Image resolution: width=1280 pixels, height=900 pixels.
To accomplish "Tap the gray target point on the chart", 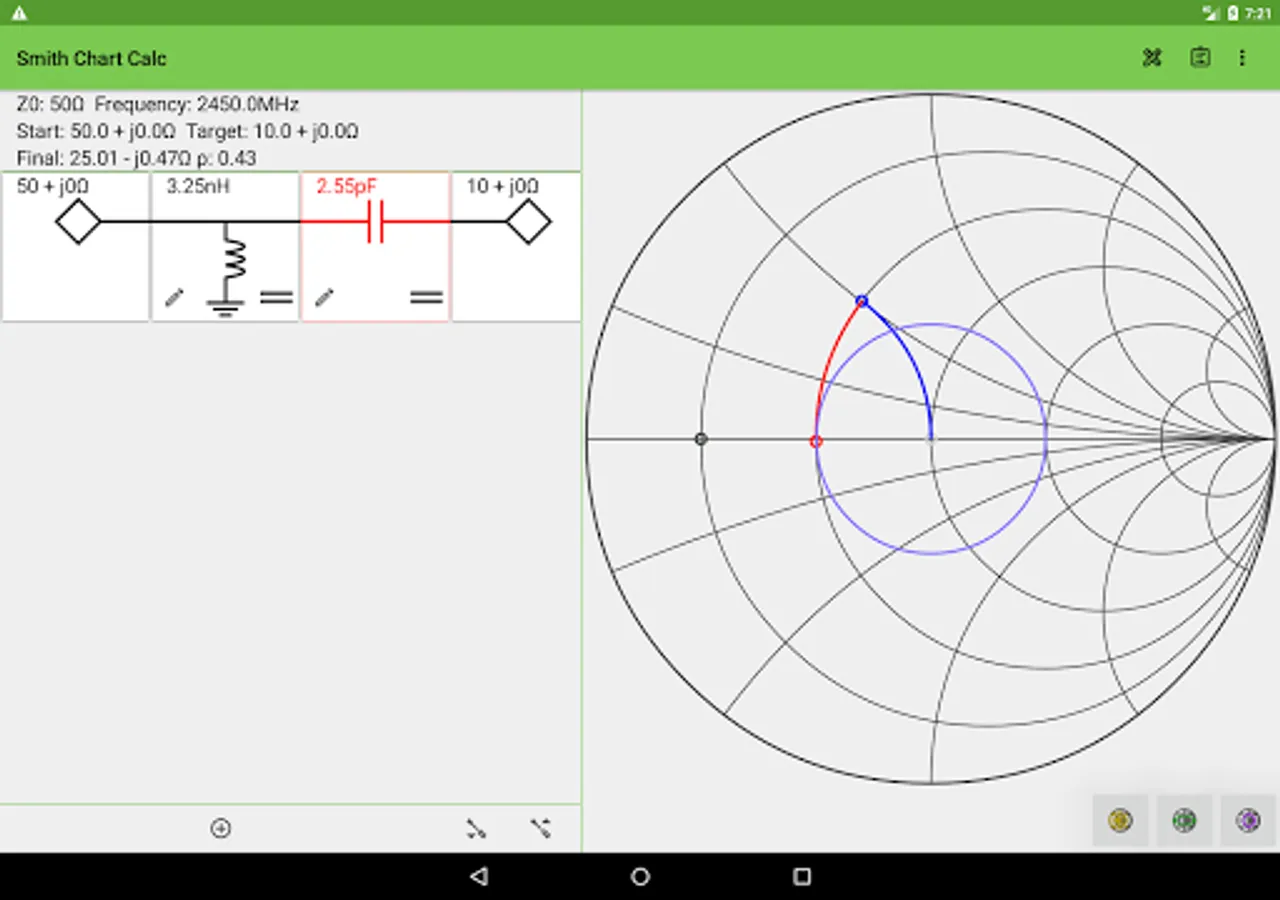I will (x=701, y=439).
